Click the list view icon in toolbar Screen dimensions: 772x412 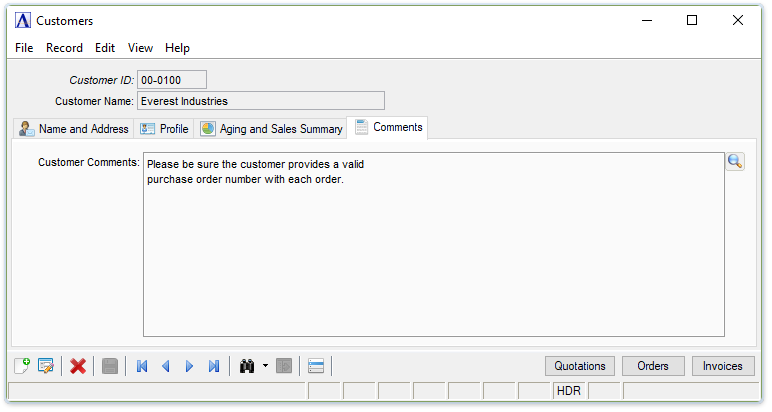[316, 366]
